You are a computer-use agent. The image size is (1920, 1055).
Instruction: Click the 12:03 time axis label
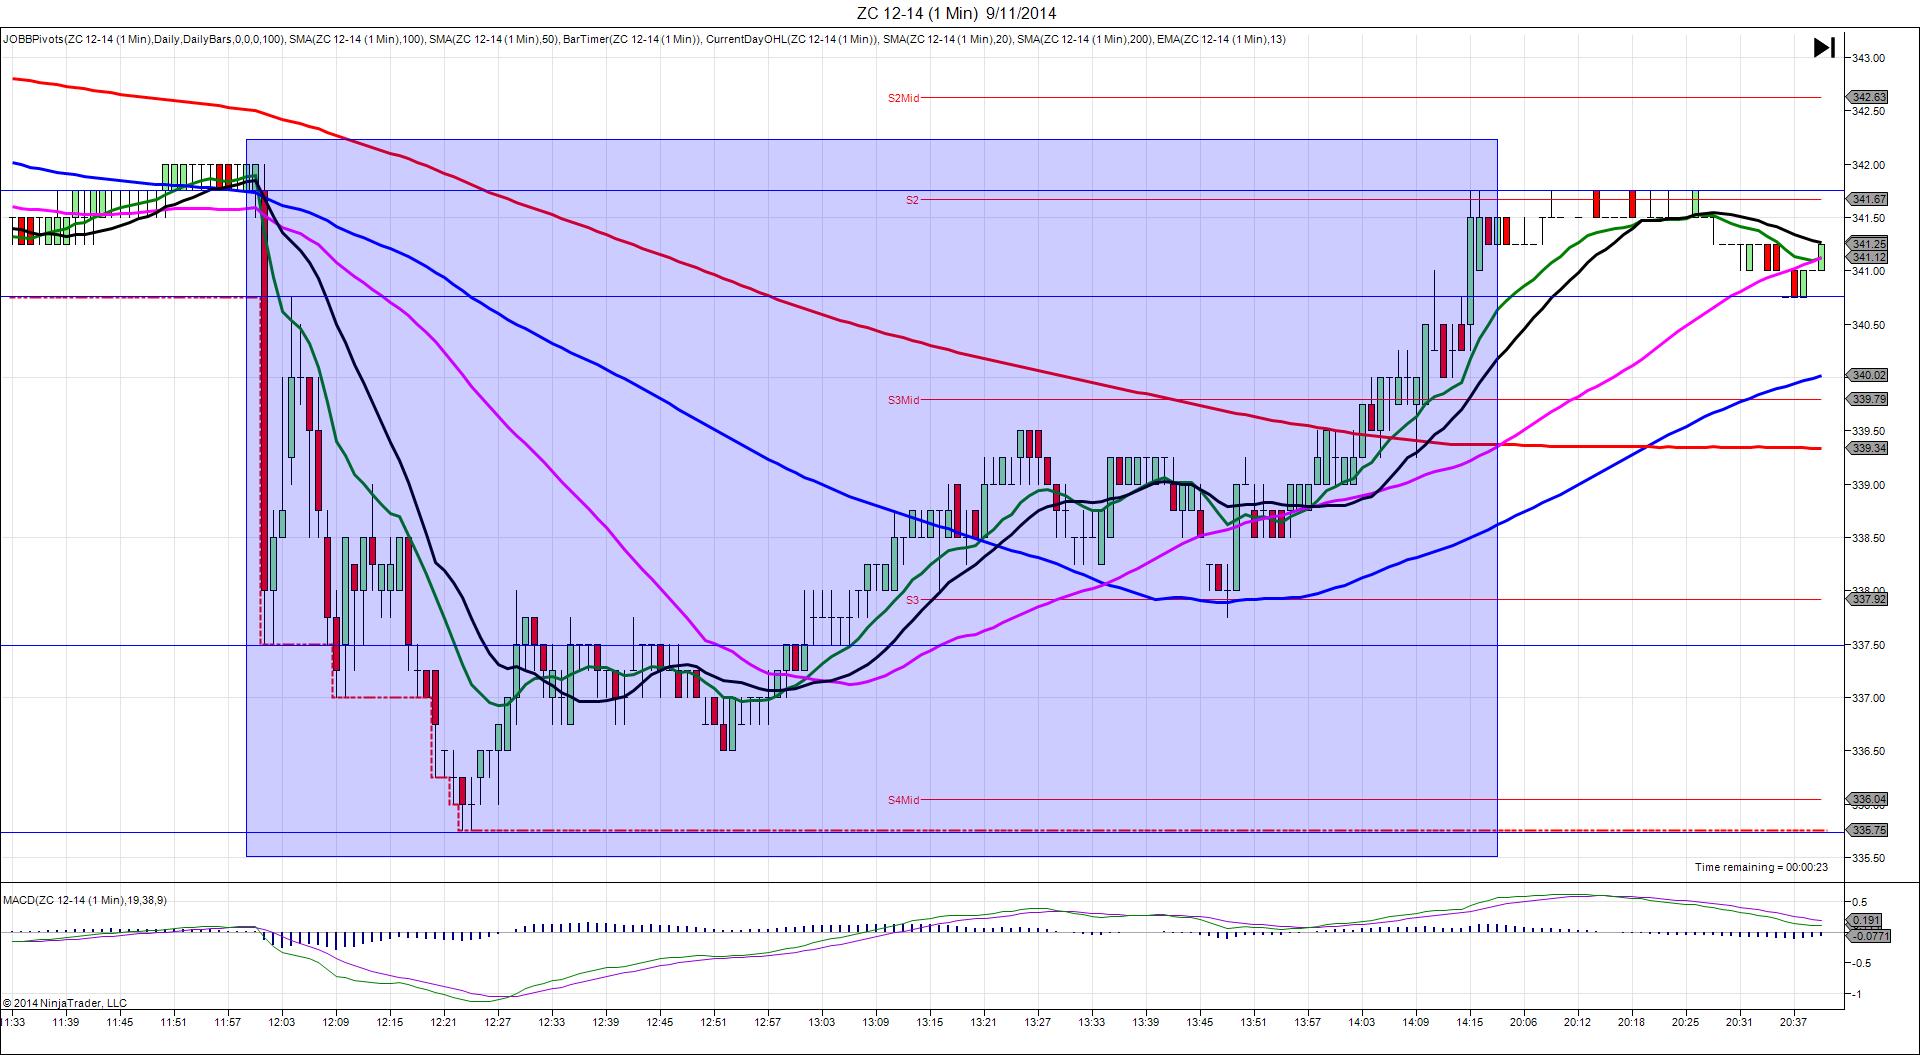click(281, 1022)
